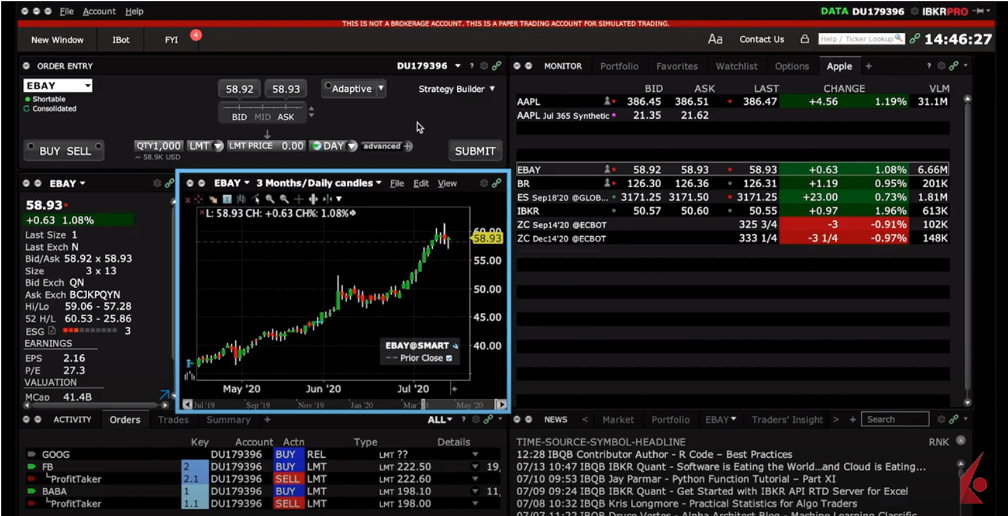1008x516 pixels.
Task: Select the BUY radio option
Action: [49, 151]
